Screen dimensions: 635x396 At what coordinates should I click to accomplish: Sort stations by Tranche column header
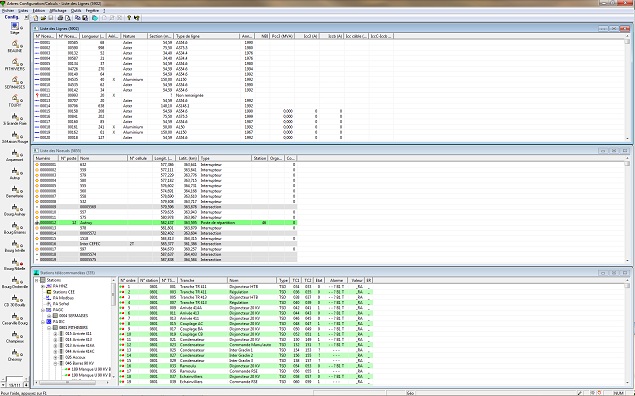point(202,280)
